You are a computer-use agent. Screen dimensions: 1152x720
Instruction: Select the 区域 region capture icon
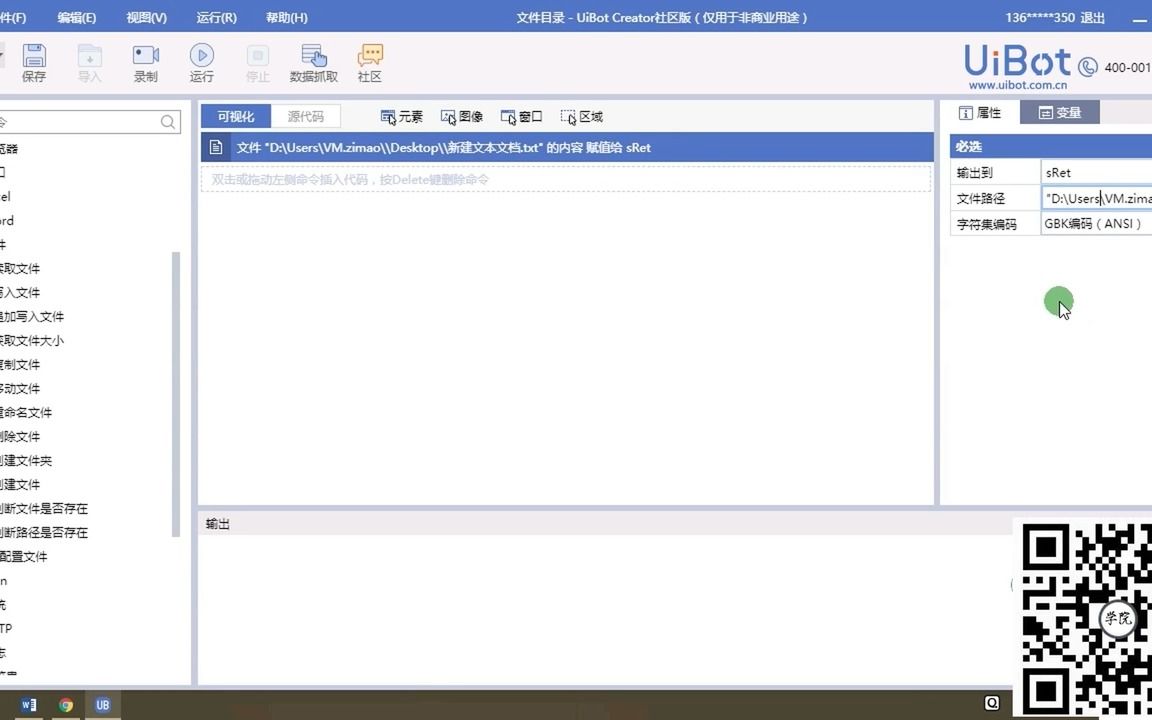[x=580, y=116]
